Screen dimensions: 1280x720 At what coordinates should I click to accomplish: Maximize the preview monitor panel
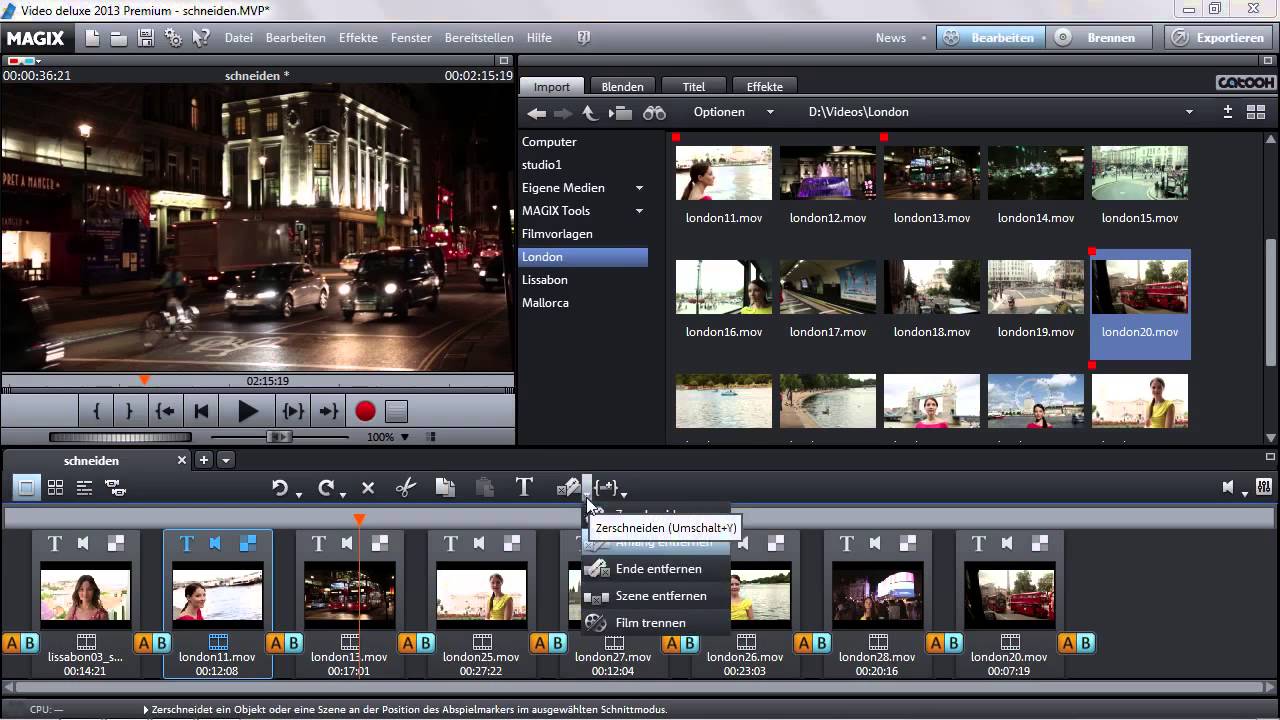tap(504, 61)
